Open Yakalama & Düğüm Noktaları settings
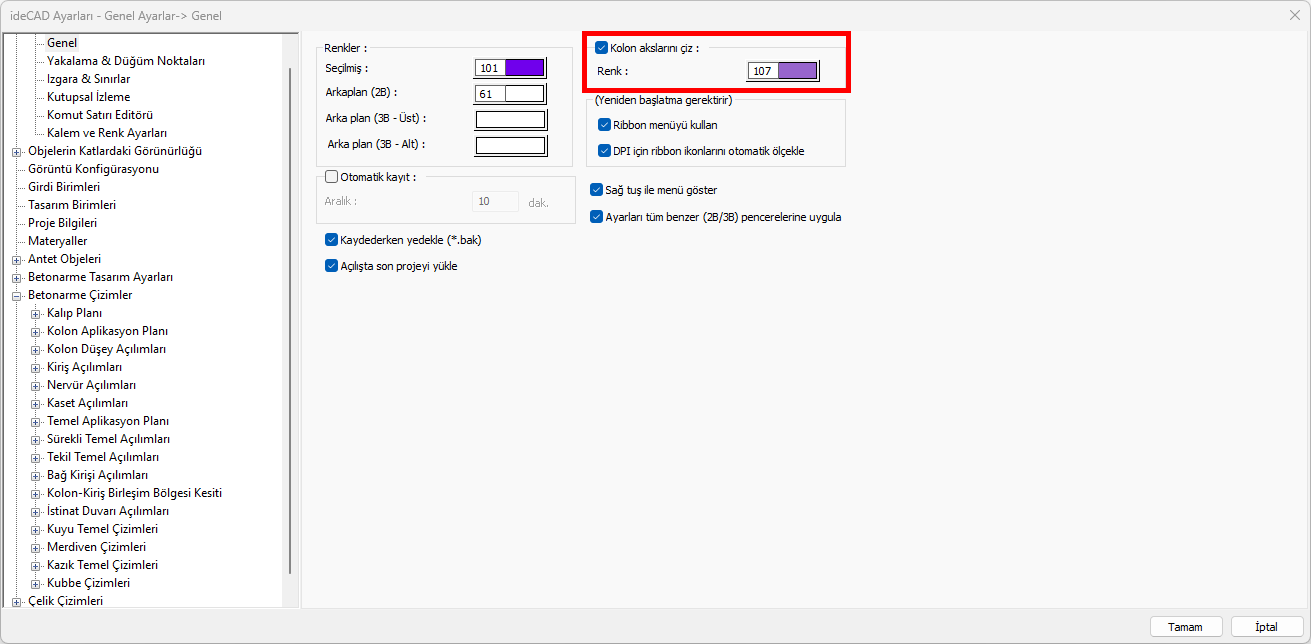Viewport: 1311px width, 644px height. click(x=126, y=61)
